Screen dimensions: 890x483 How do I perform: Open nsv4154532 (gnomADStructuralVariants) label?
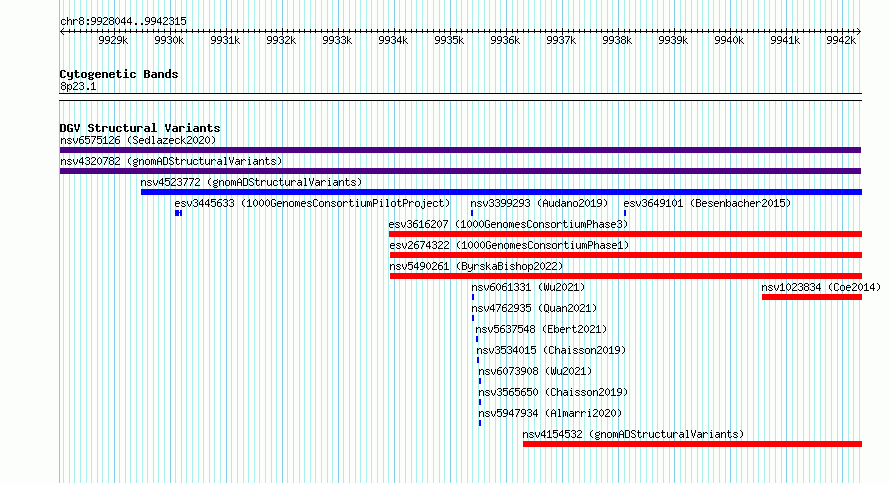coord(633,434)
